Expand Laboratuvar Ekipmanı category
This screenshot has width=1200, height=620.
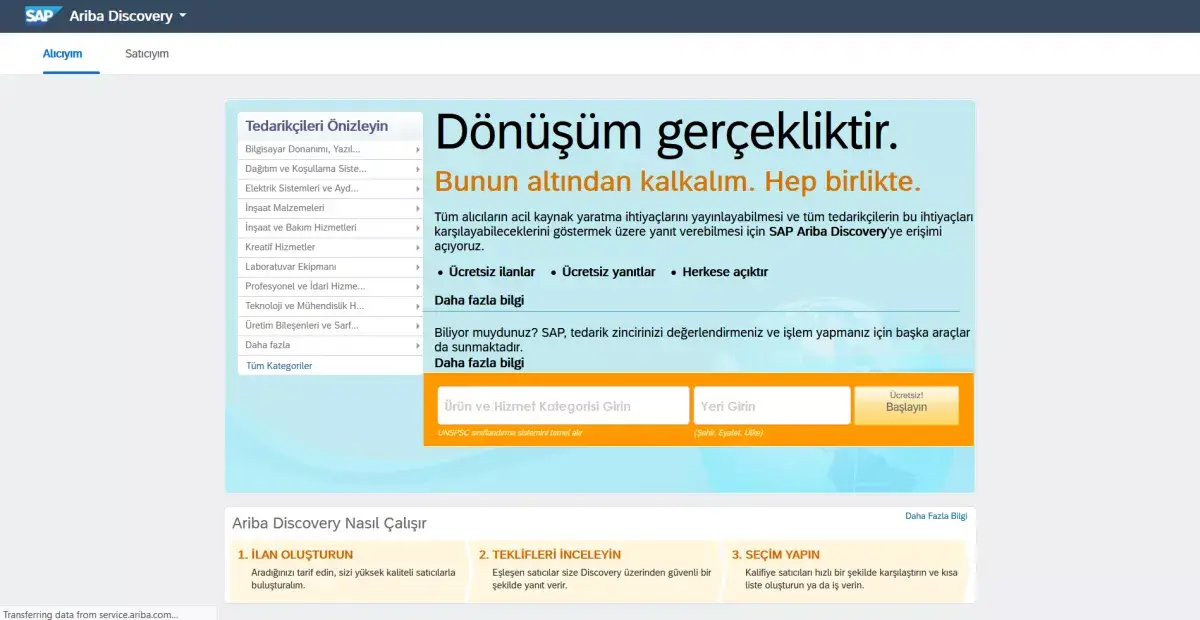coord(331,267)
